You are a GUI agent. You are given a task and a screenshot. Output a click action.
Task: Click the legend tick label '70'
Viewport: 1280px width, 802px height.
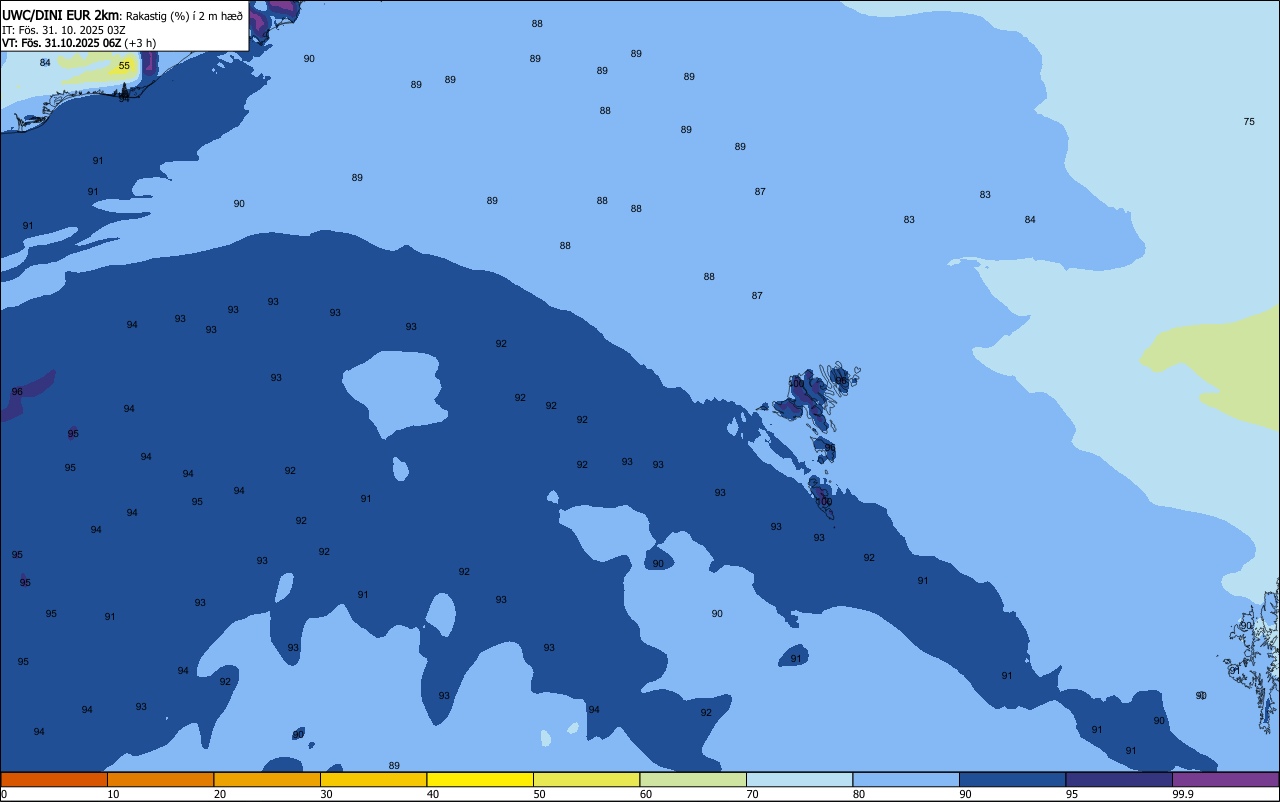(752, 794)
